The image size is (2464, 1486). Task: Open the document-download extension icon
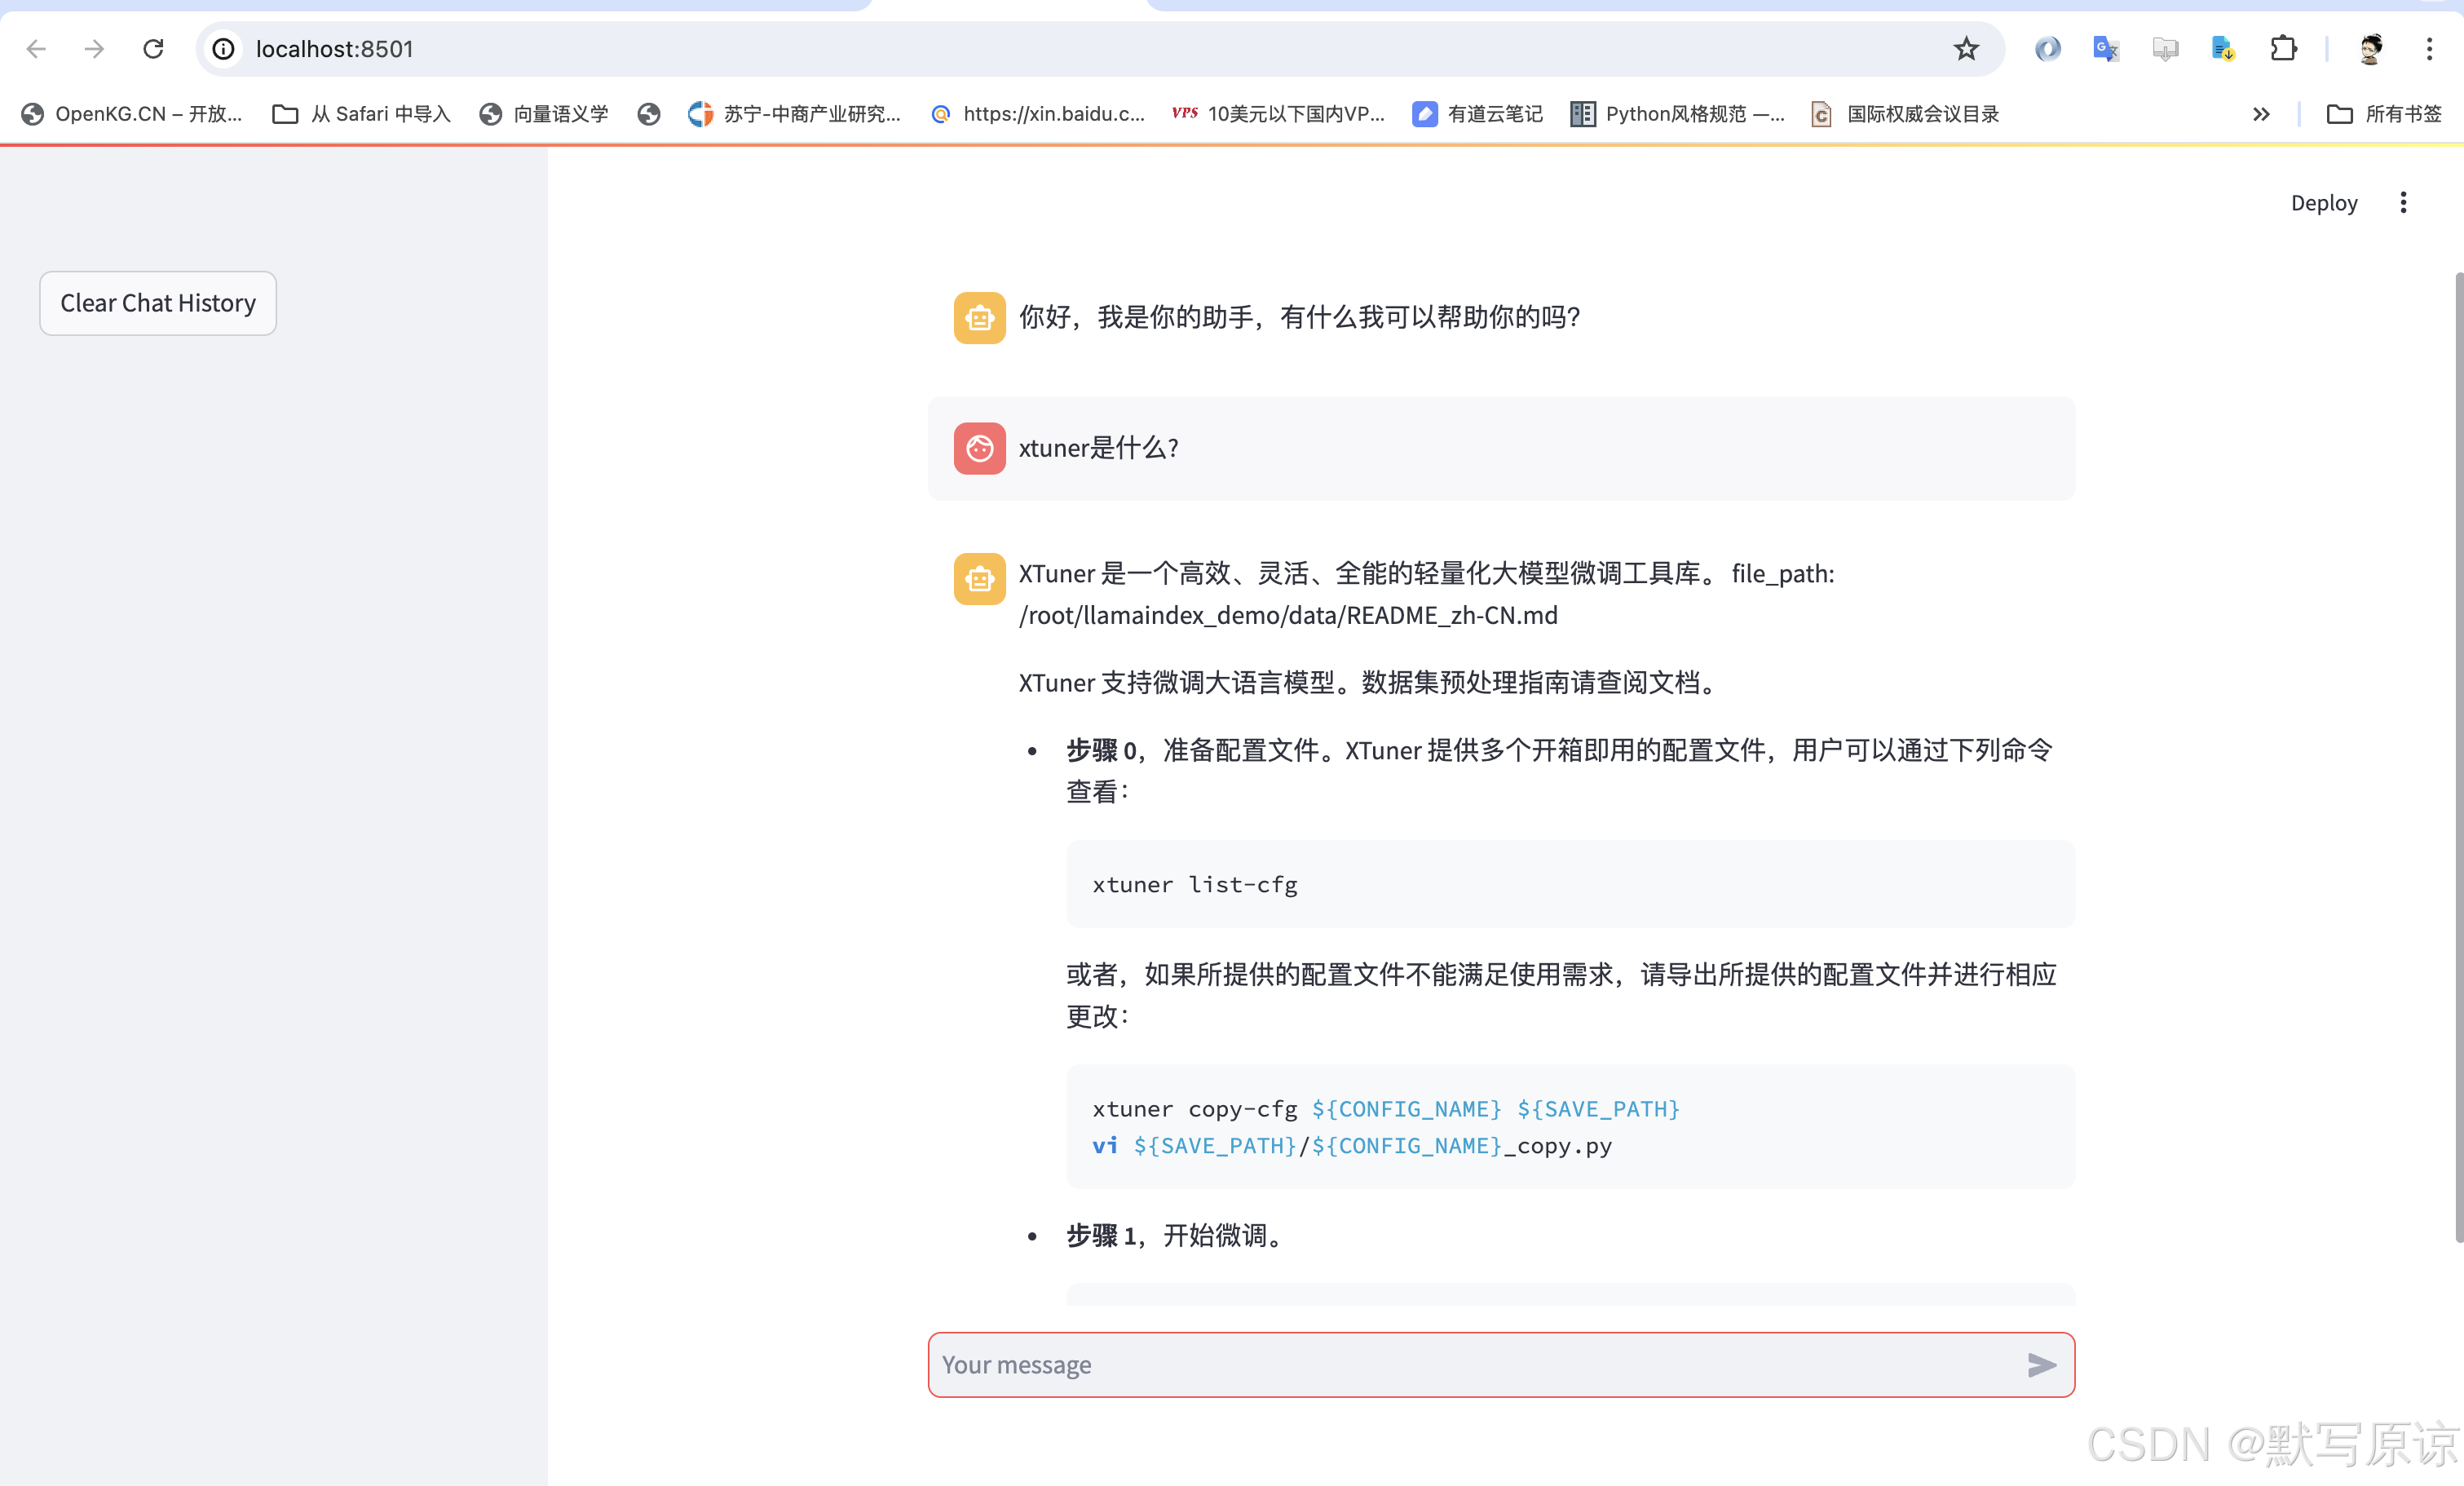pos(2223,48)
